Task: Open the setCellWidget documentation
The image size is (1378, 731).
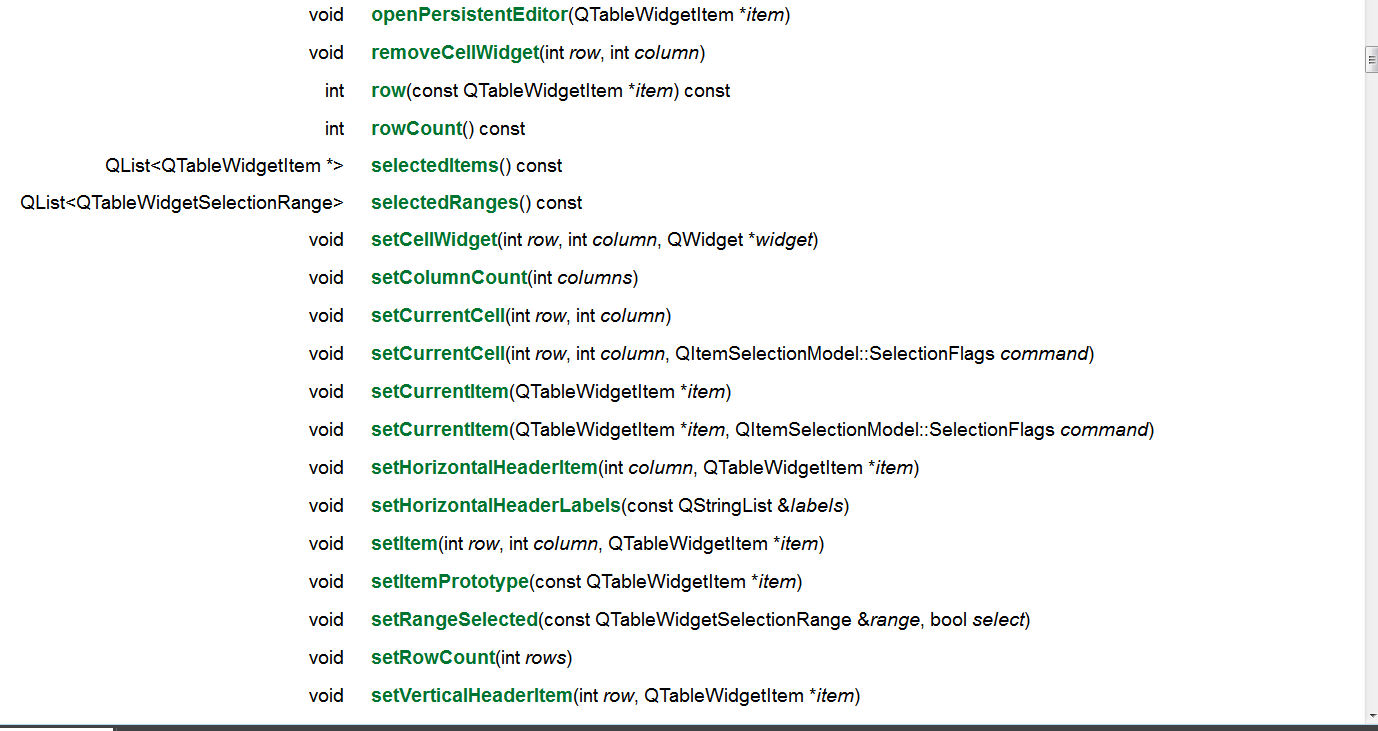Action: tap(433, 239)
